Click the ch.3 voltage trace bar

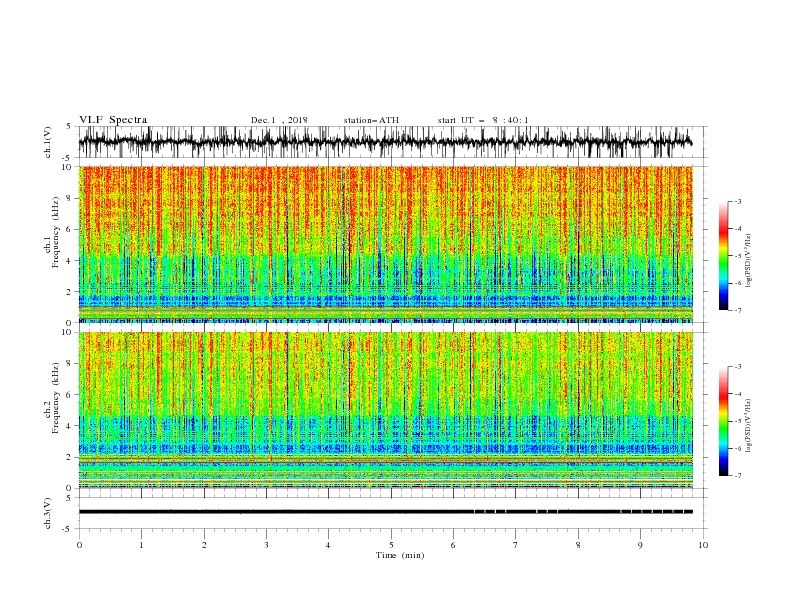(x=386, y=512)
